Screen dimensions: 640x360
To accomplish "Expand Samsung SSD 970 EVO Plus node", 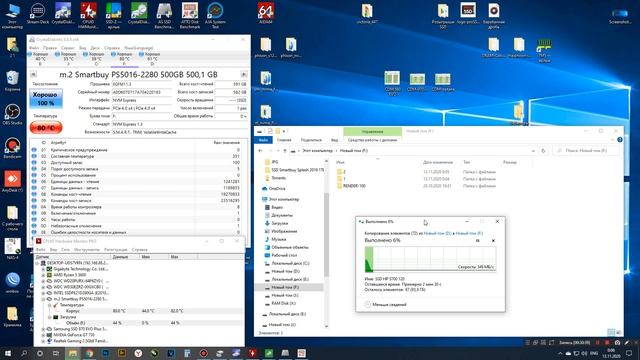I will tap(43, 329).
